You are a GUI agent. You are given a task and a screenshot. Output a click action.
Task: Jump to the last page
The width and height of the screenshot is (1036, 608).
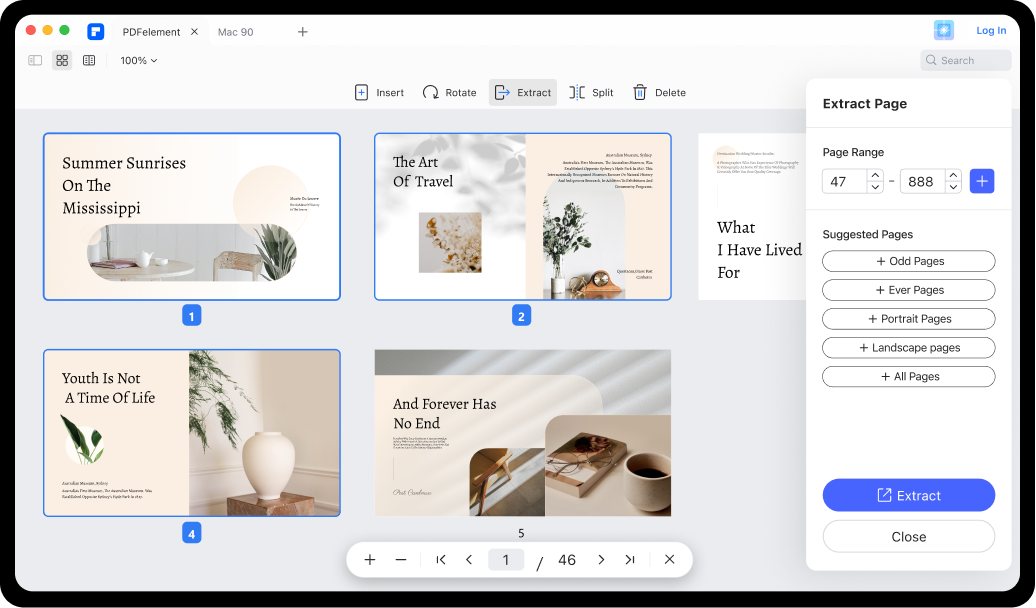[x=629, y=560]
